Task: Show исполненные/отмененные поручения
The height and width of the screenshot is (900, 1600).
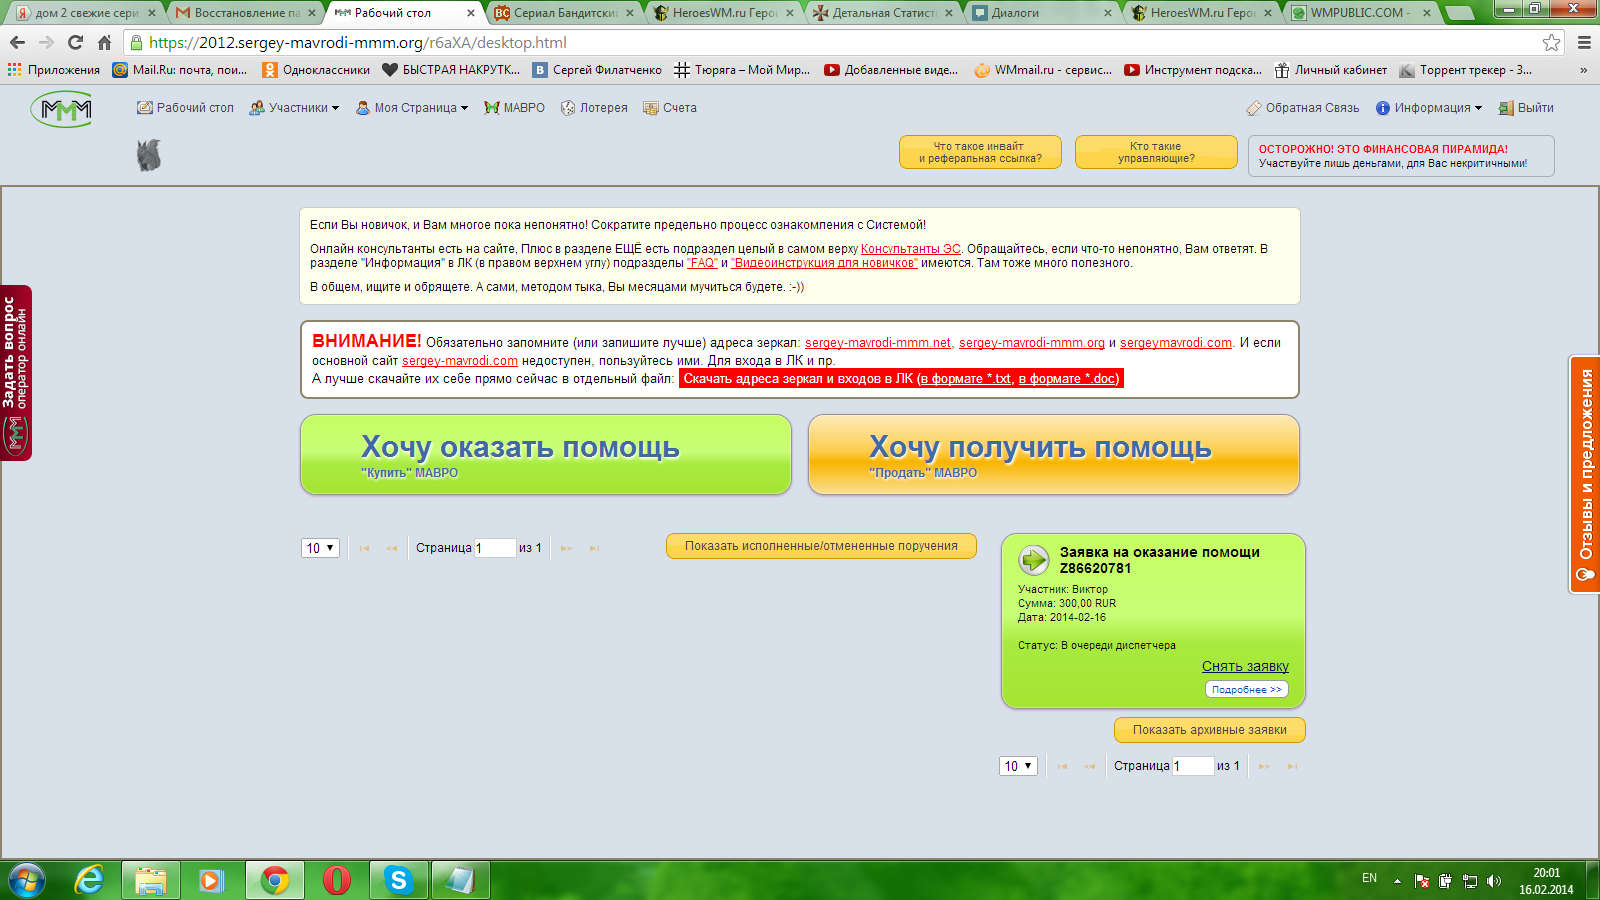Action: pyautogui.click(x=821, y=546)
